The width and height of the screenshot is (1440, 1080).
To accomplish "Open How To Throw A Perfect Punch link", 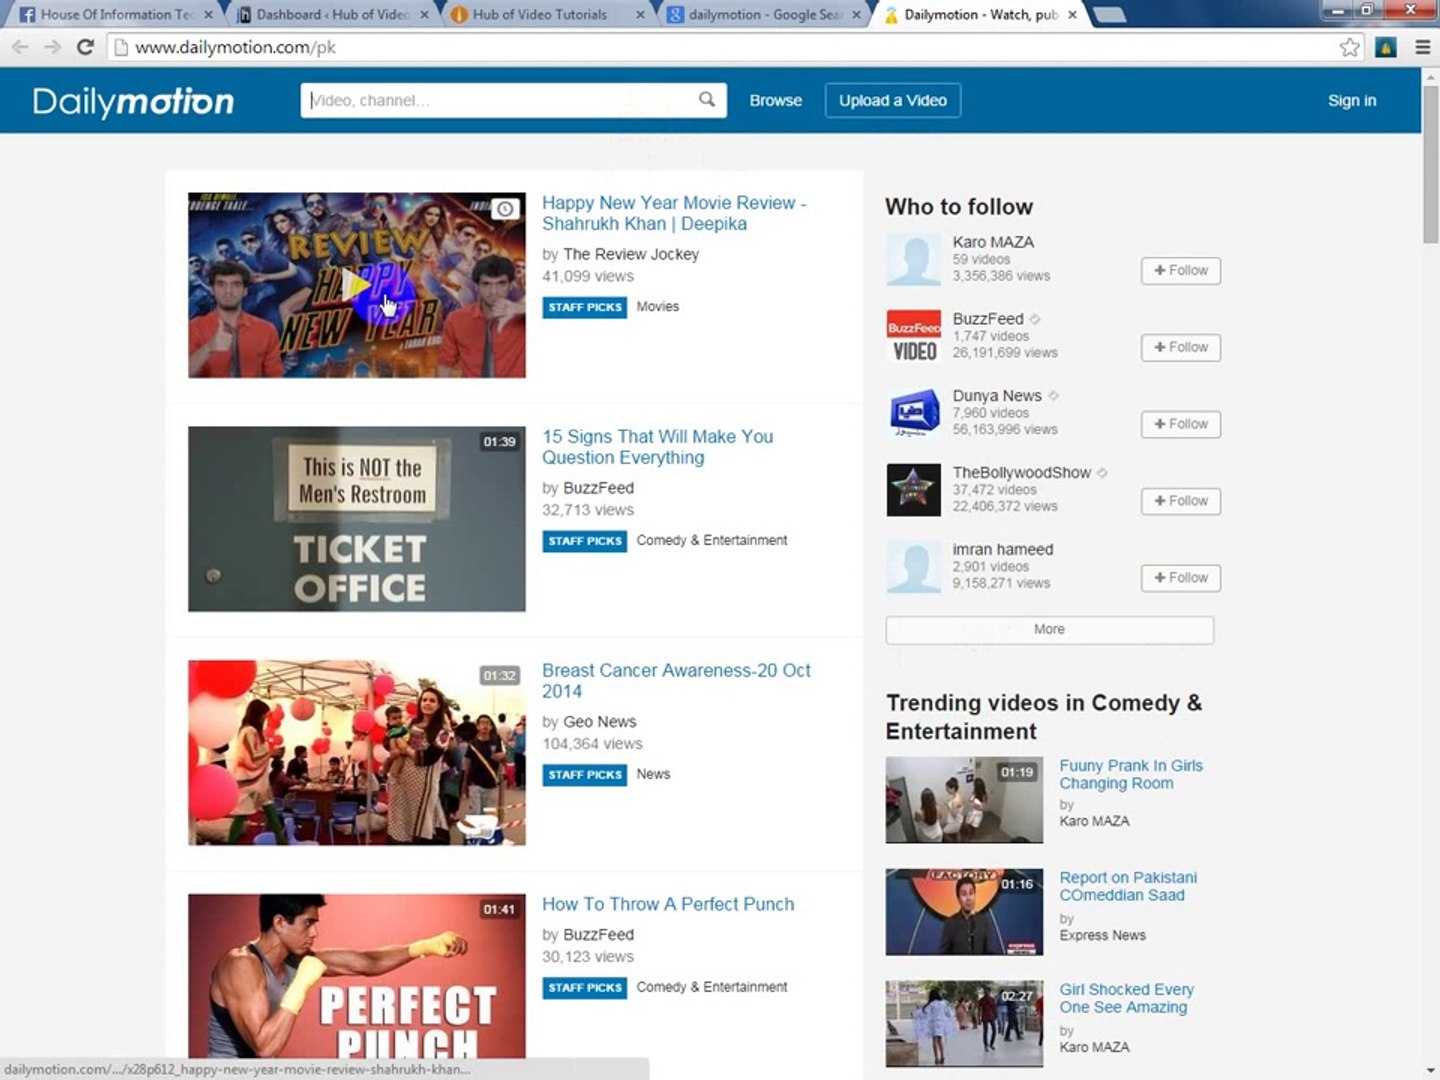I will [668, 904].
